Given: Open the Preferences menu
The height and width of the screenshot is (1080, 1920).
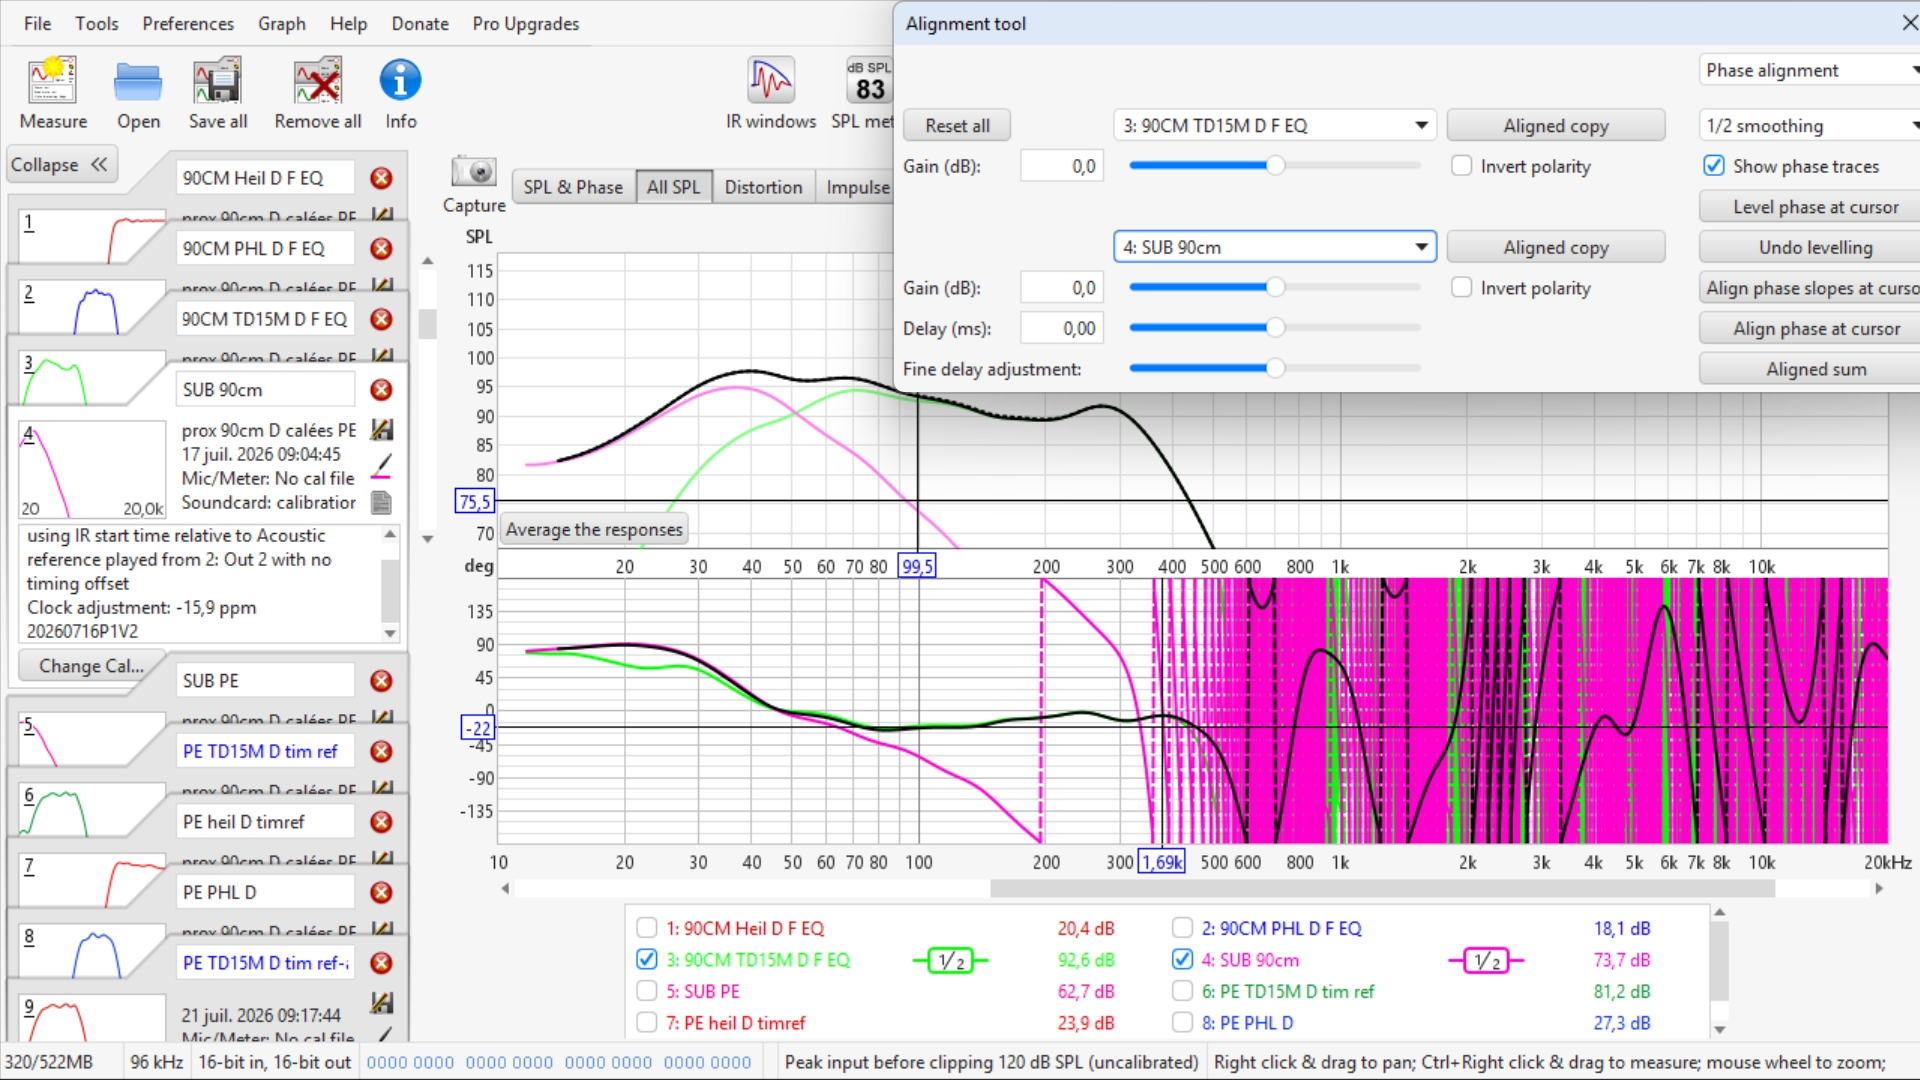Looking at the screenshot, I should tap(188, 23).
